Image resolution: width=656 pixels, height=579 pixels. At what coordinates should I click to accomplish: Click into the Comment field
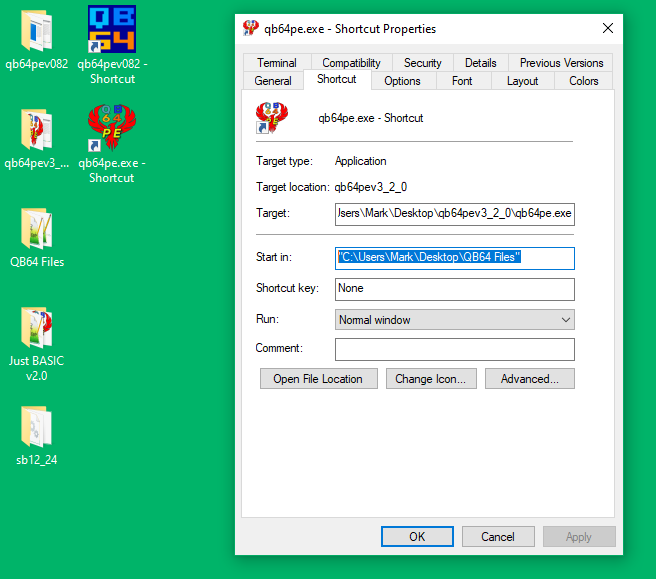tap(455, 349)
